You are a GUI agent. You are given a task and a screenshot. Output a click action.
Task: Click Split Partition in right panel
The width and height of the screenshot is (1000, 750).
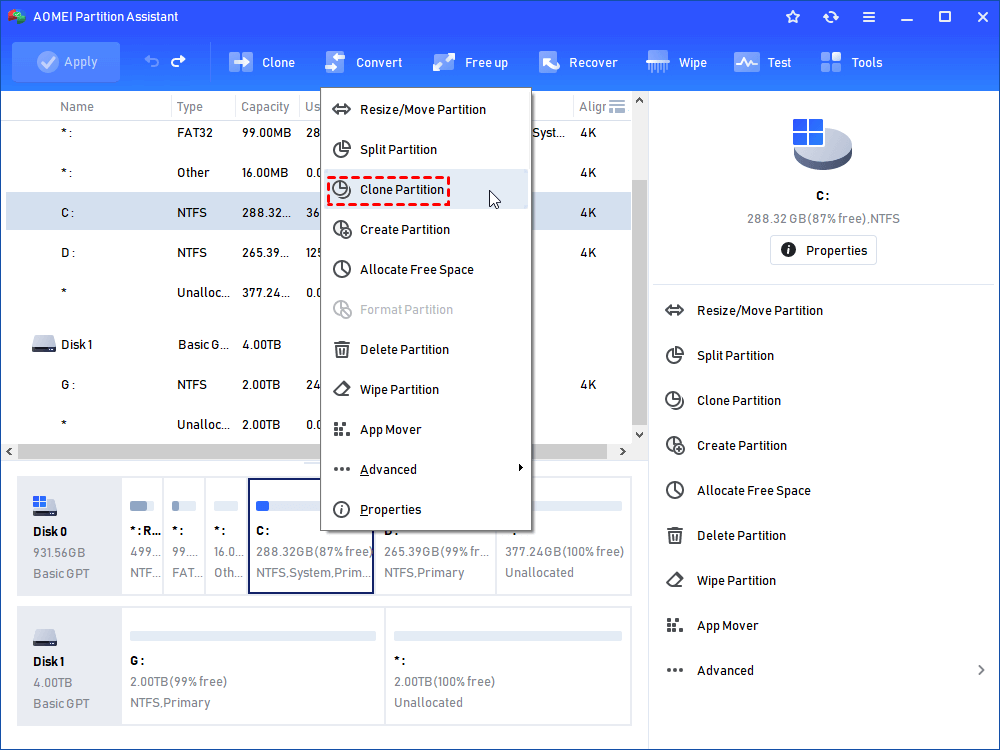point(719,355)
